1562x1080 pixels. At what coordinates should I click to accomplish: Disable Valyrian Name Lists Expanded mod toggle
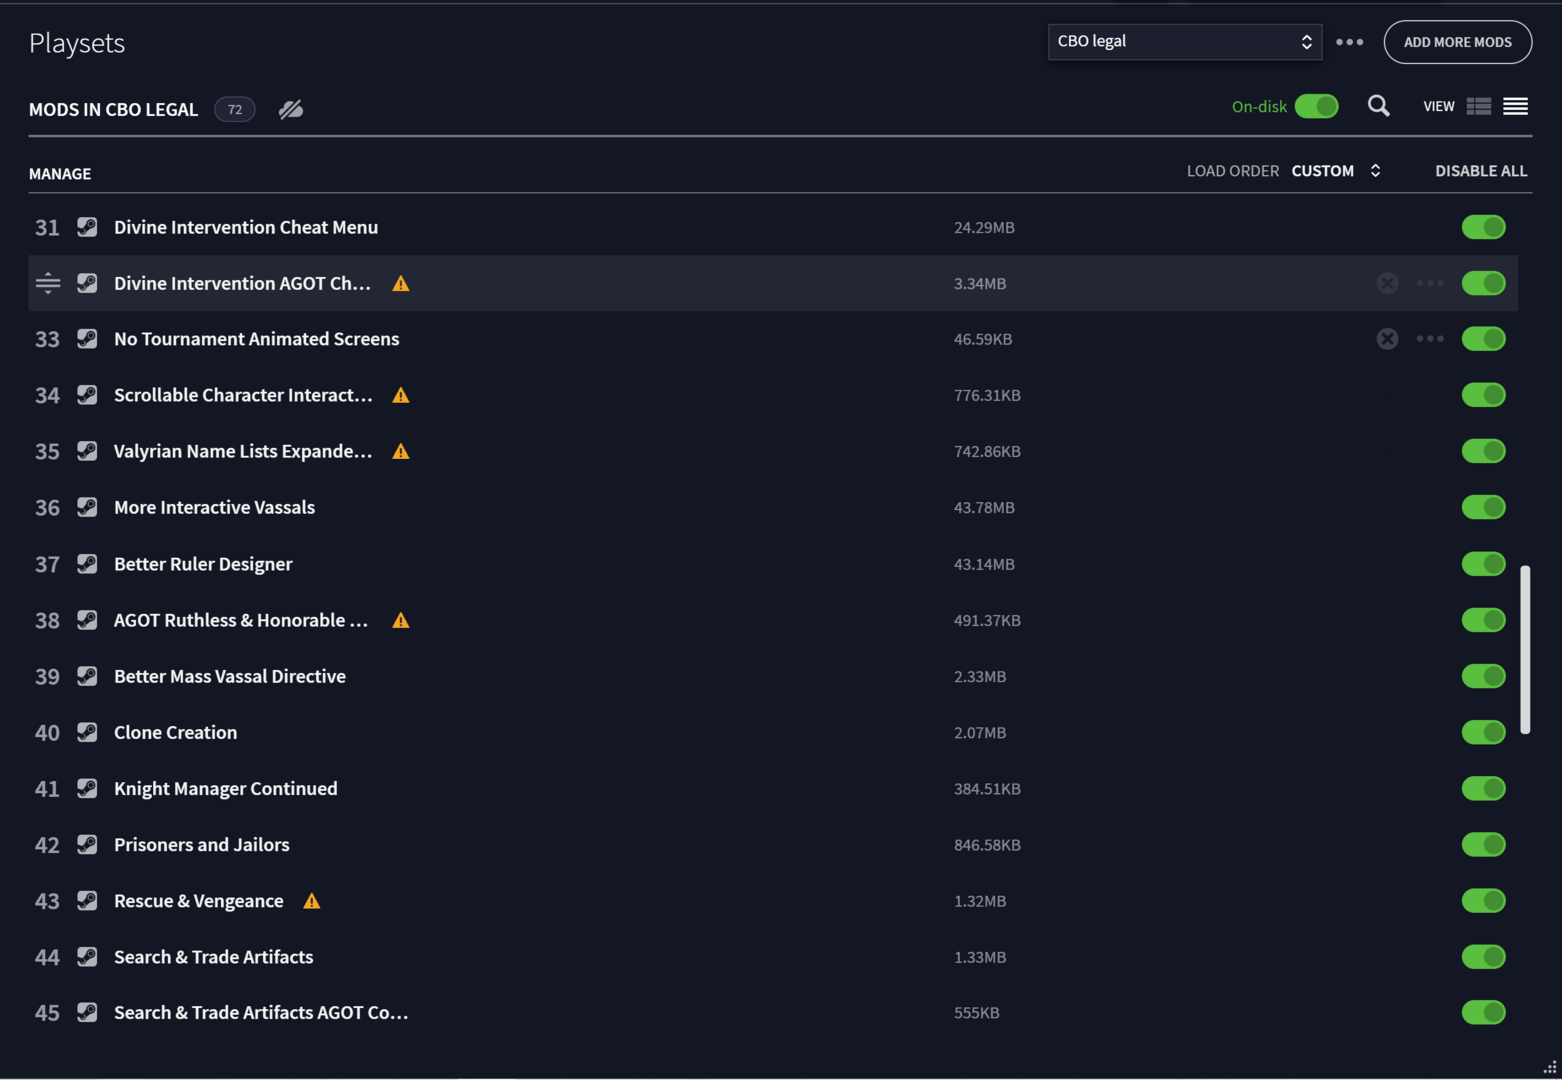click(x=1483, y=451)
